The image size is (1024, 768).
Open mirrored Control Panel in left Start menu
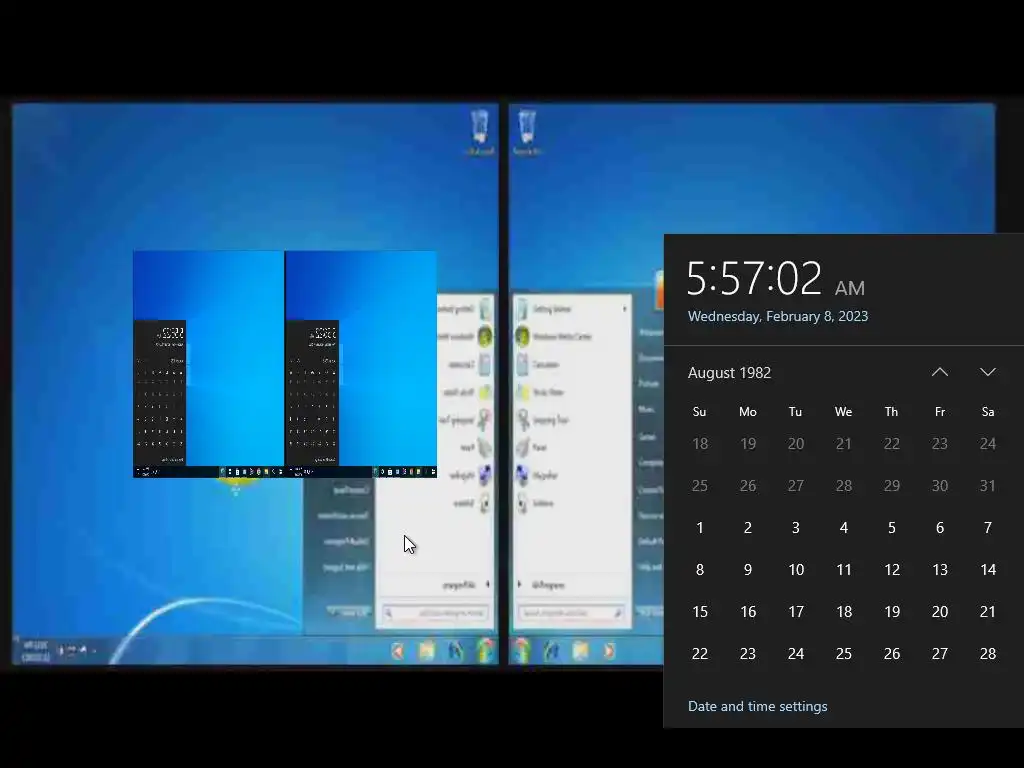(351, 490)
